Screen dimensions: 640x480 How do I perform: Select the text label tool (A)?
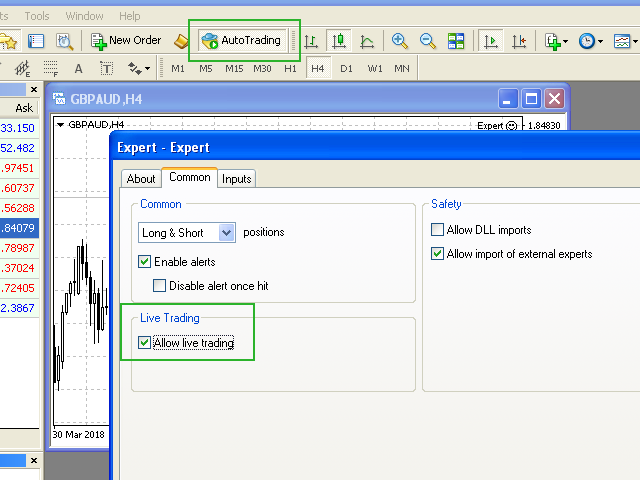click(79, 68)
